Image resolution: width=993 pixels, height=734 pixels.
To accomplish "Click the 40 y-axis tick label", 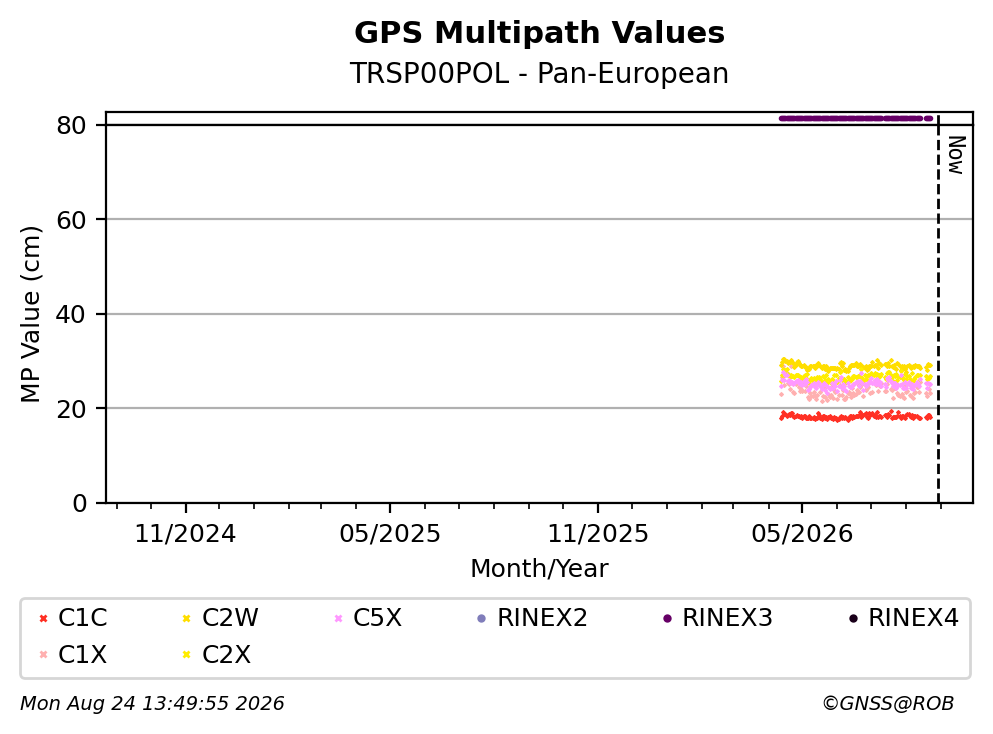I will coord(72,314).
